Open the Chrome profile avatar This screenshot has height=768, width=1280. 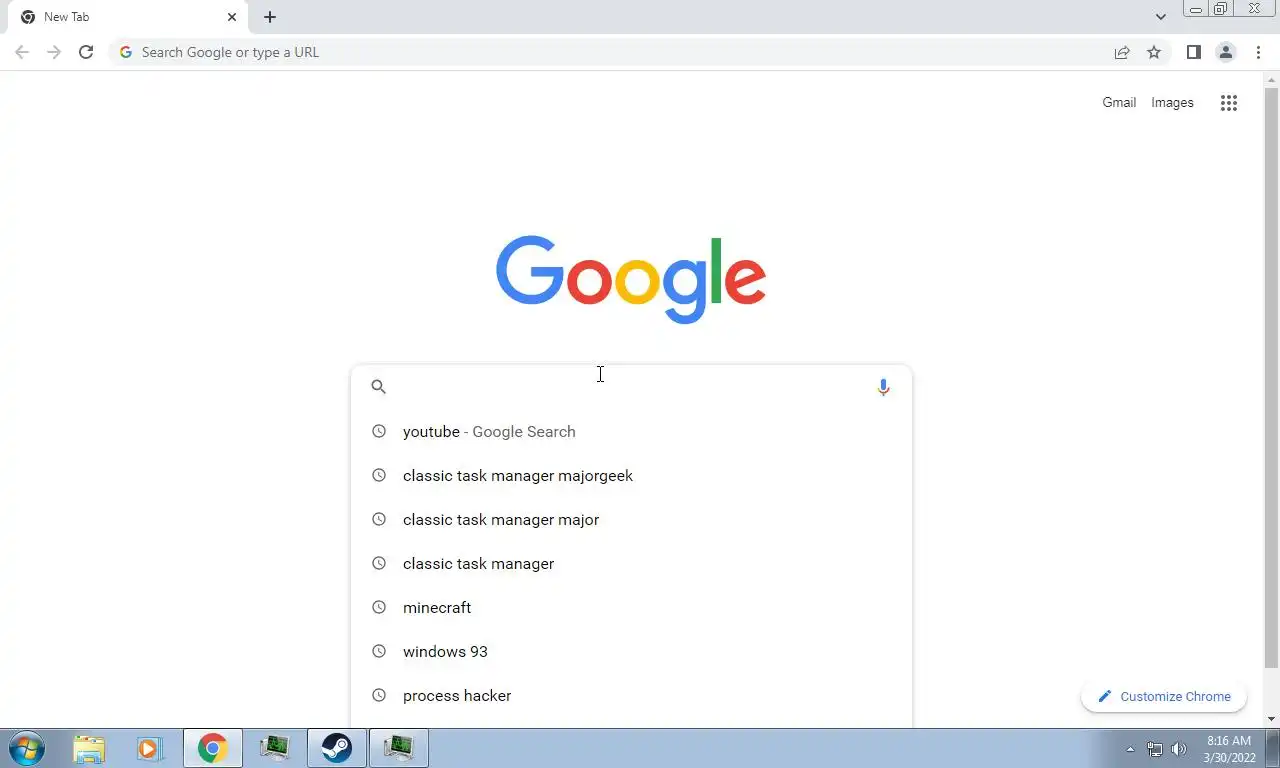[1225, 52]
